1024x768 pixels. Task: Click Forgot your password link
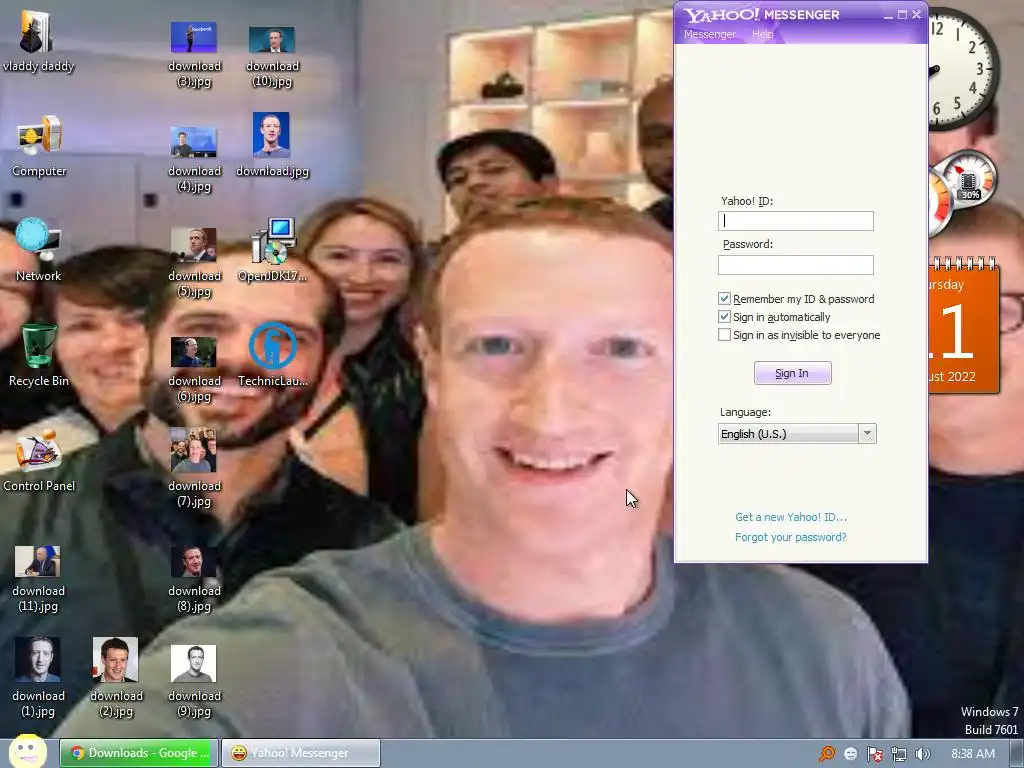coord(790,537)
